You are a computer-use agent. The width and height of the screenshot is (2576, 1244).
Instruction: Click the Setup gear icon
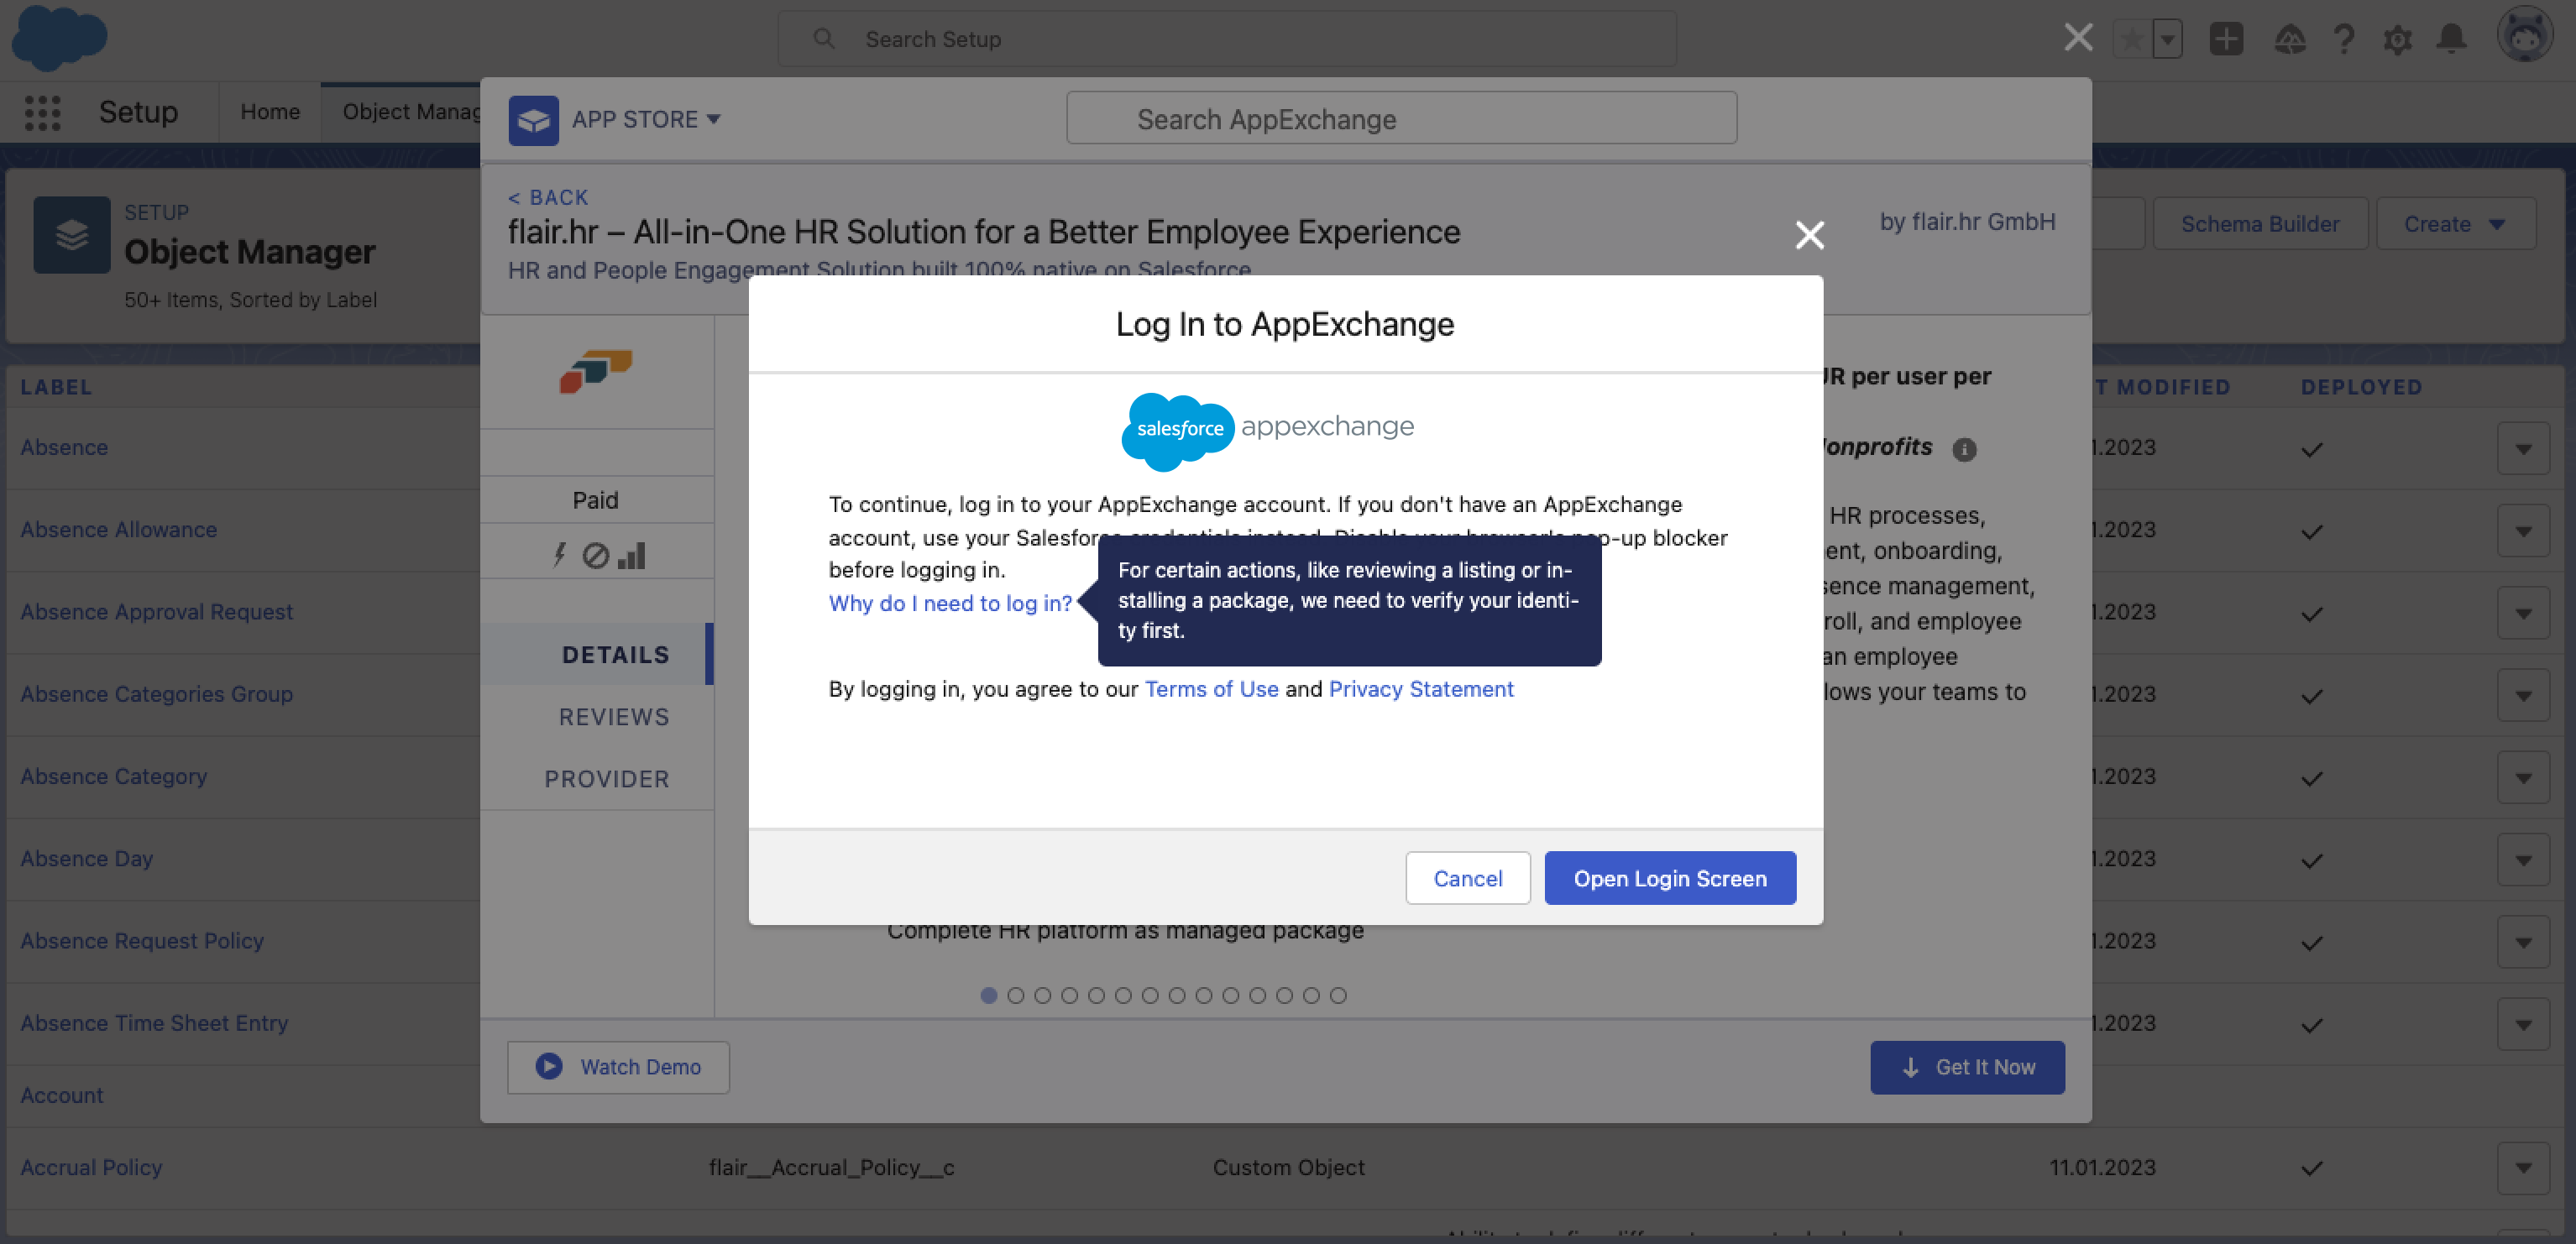tap(2397, 39)
